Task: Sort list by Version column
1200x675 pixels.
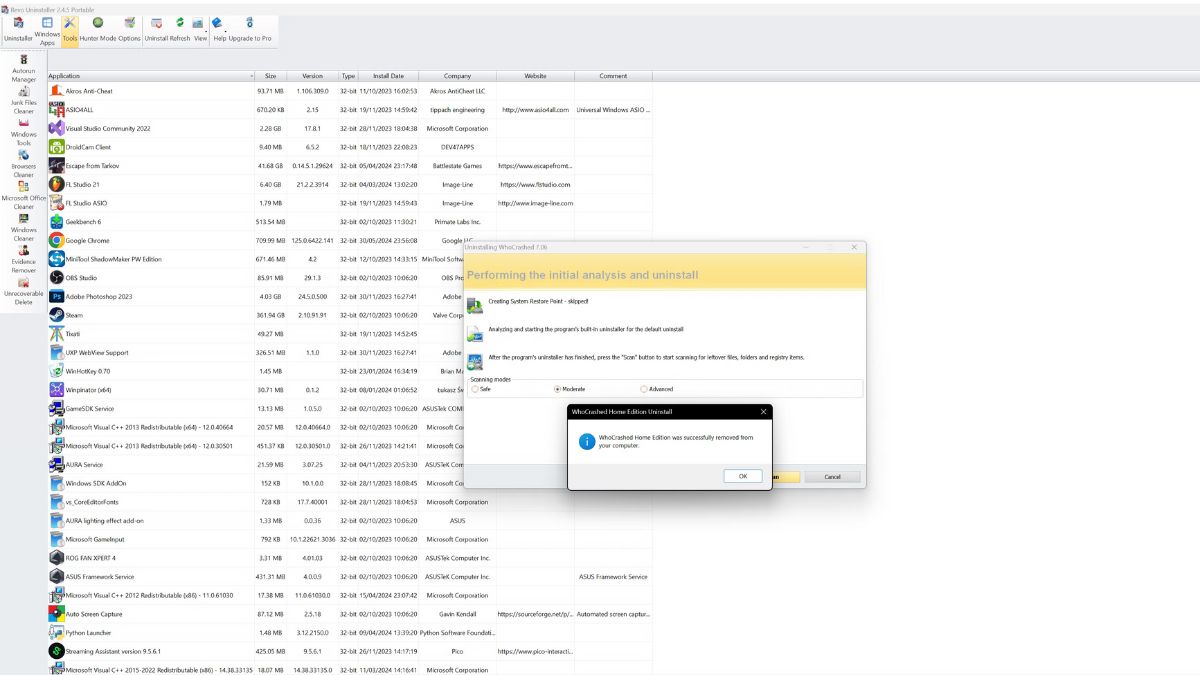Action: [x=312, y=76]
